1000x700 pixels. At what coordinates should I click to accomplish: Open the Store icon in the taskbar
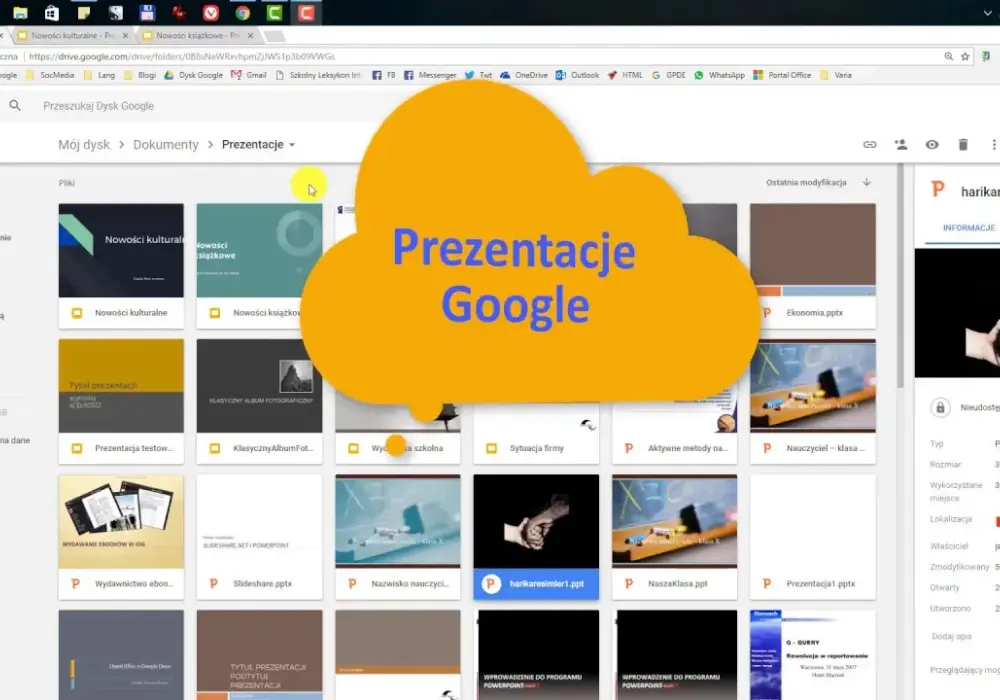pyautogui.click(x=52, y=12)
